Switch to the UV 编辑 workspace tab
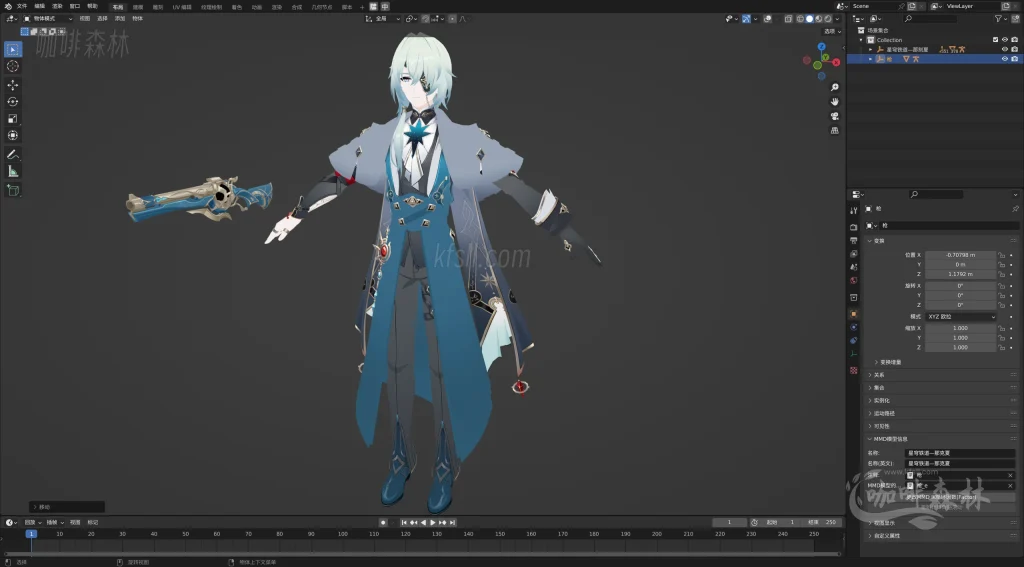This screenshot has width=1024, height=567. pos(182,7)
